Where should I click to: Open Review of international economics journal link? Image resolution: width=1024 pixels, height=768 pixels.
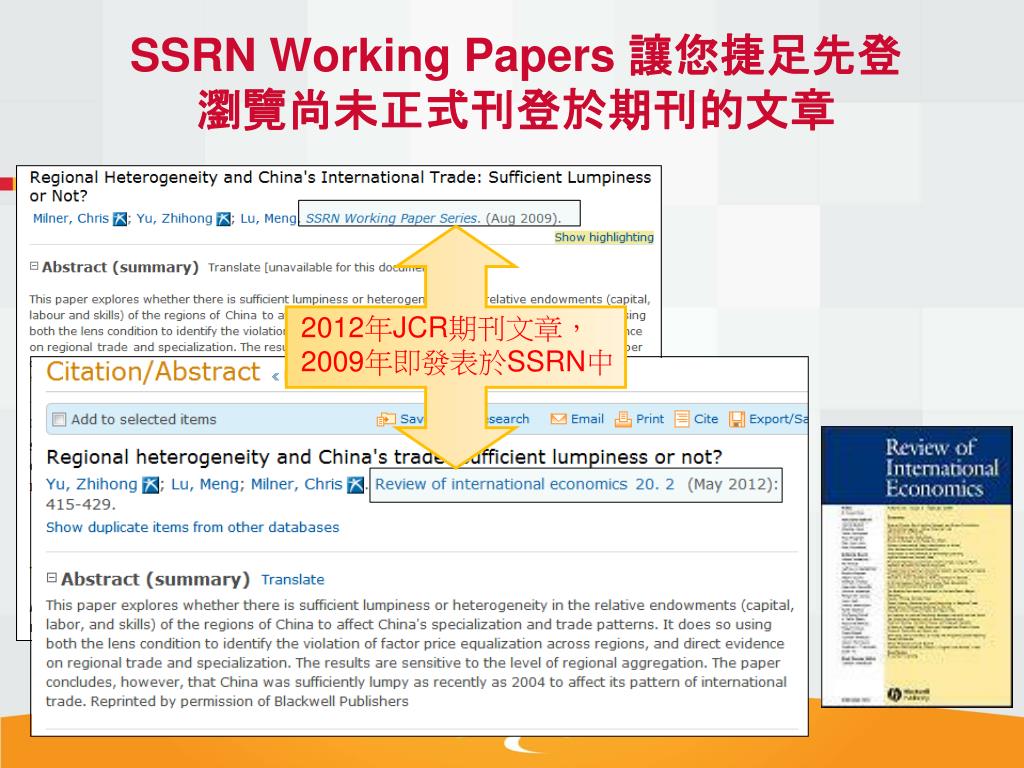click(501, 484)
